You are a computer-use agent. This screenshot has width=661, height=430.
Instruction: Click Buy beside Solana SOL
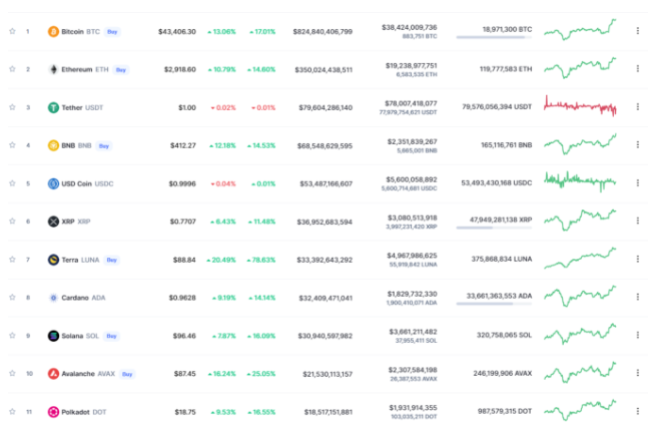(x=111, y=336)
